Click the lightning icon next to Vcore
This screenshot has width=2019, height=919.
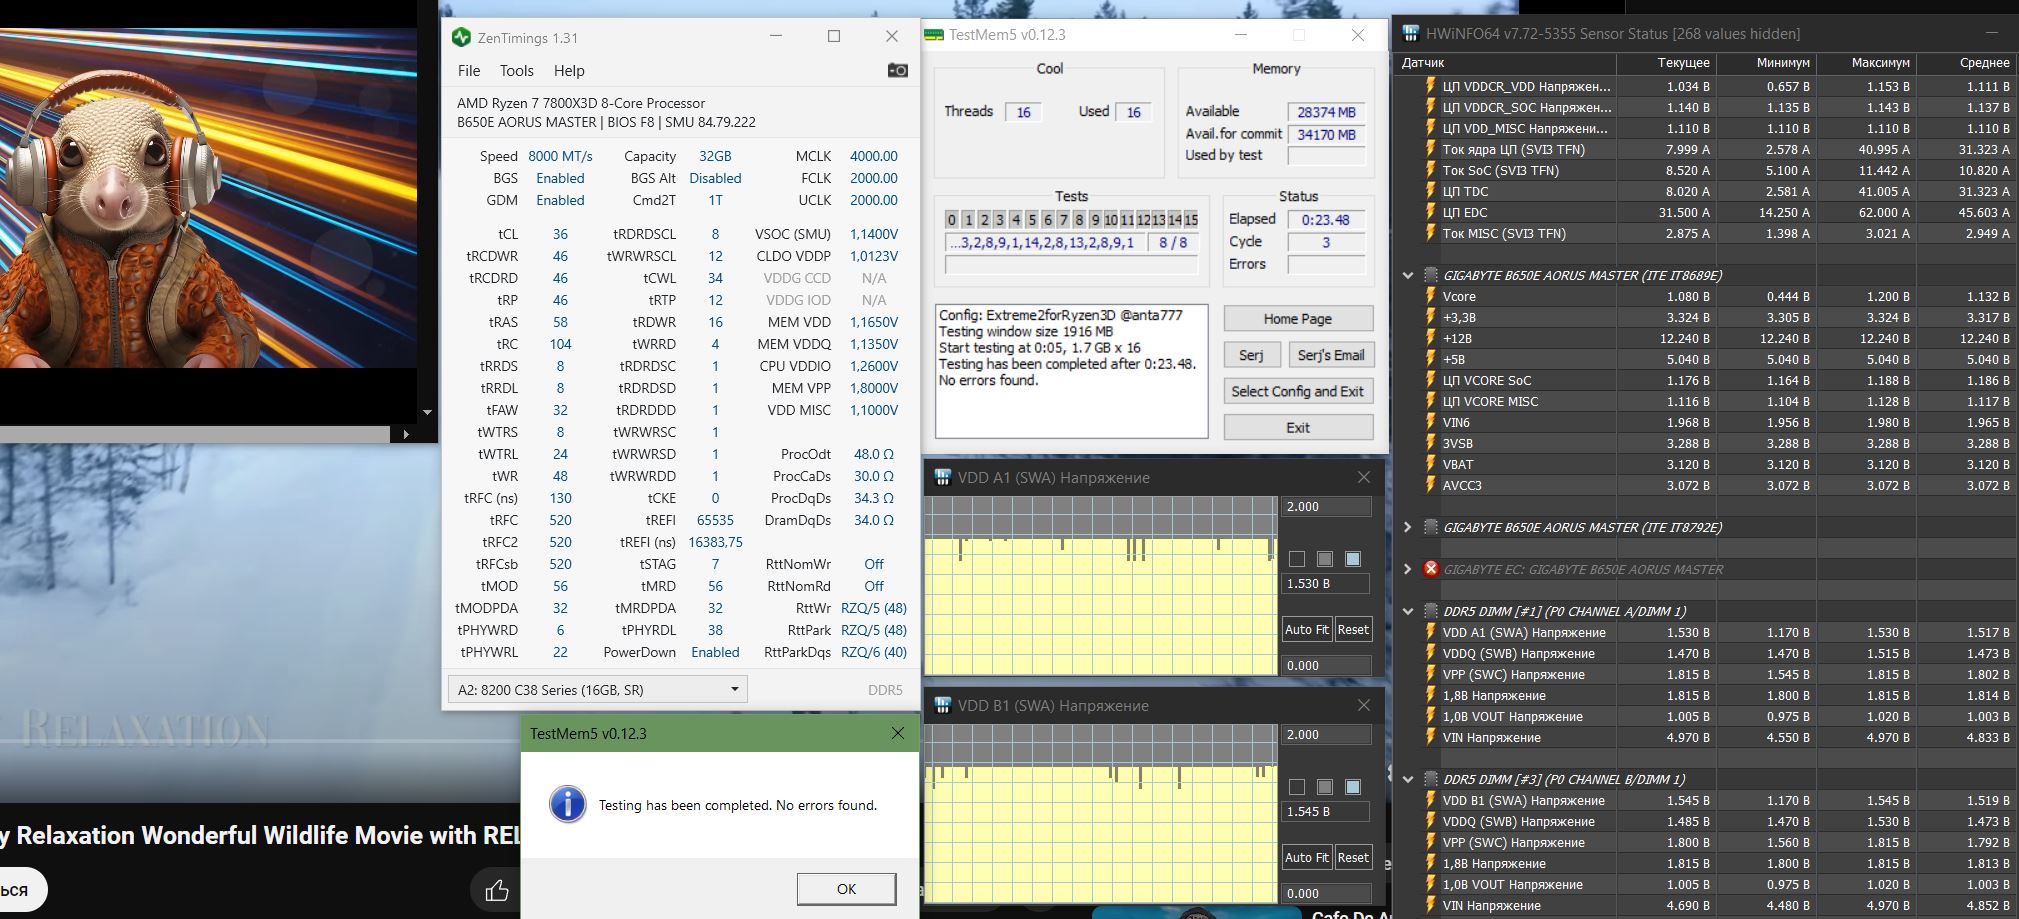pos(1430,297)
